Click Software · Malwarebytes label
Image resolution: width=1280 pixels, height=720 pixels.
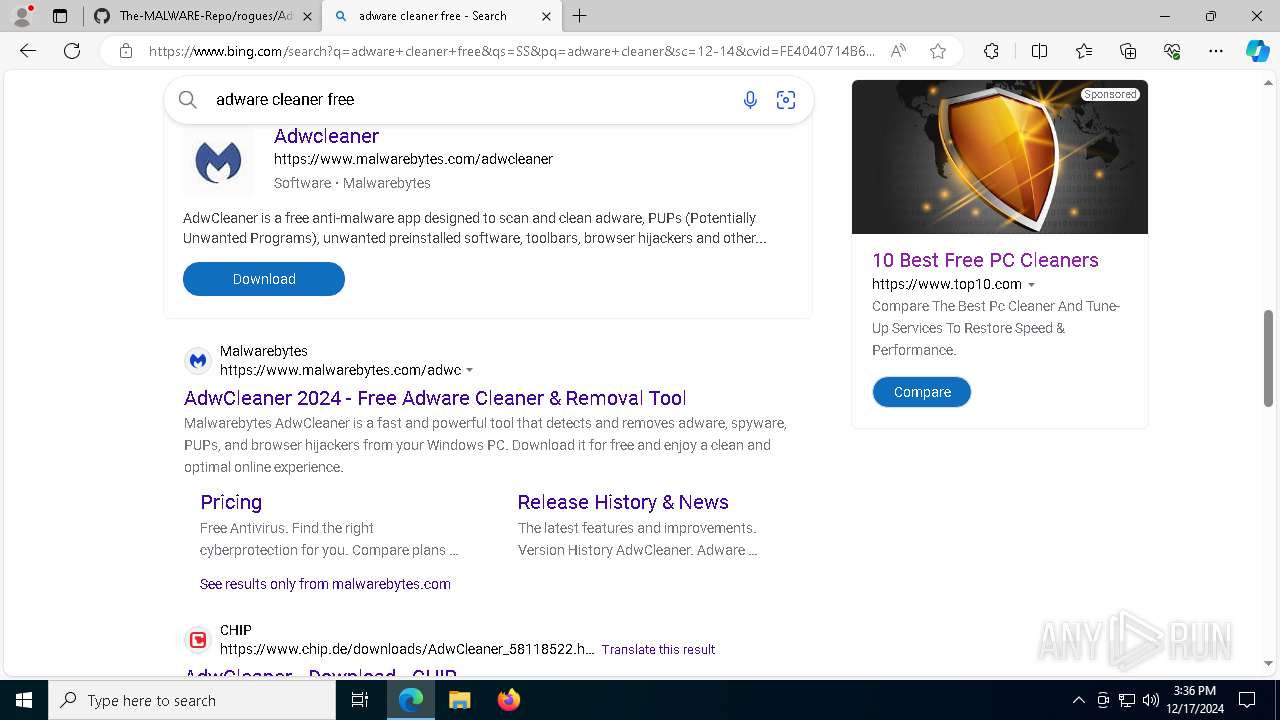coord(352,183)
